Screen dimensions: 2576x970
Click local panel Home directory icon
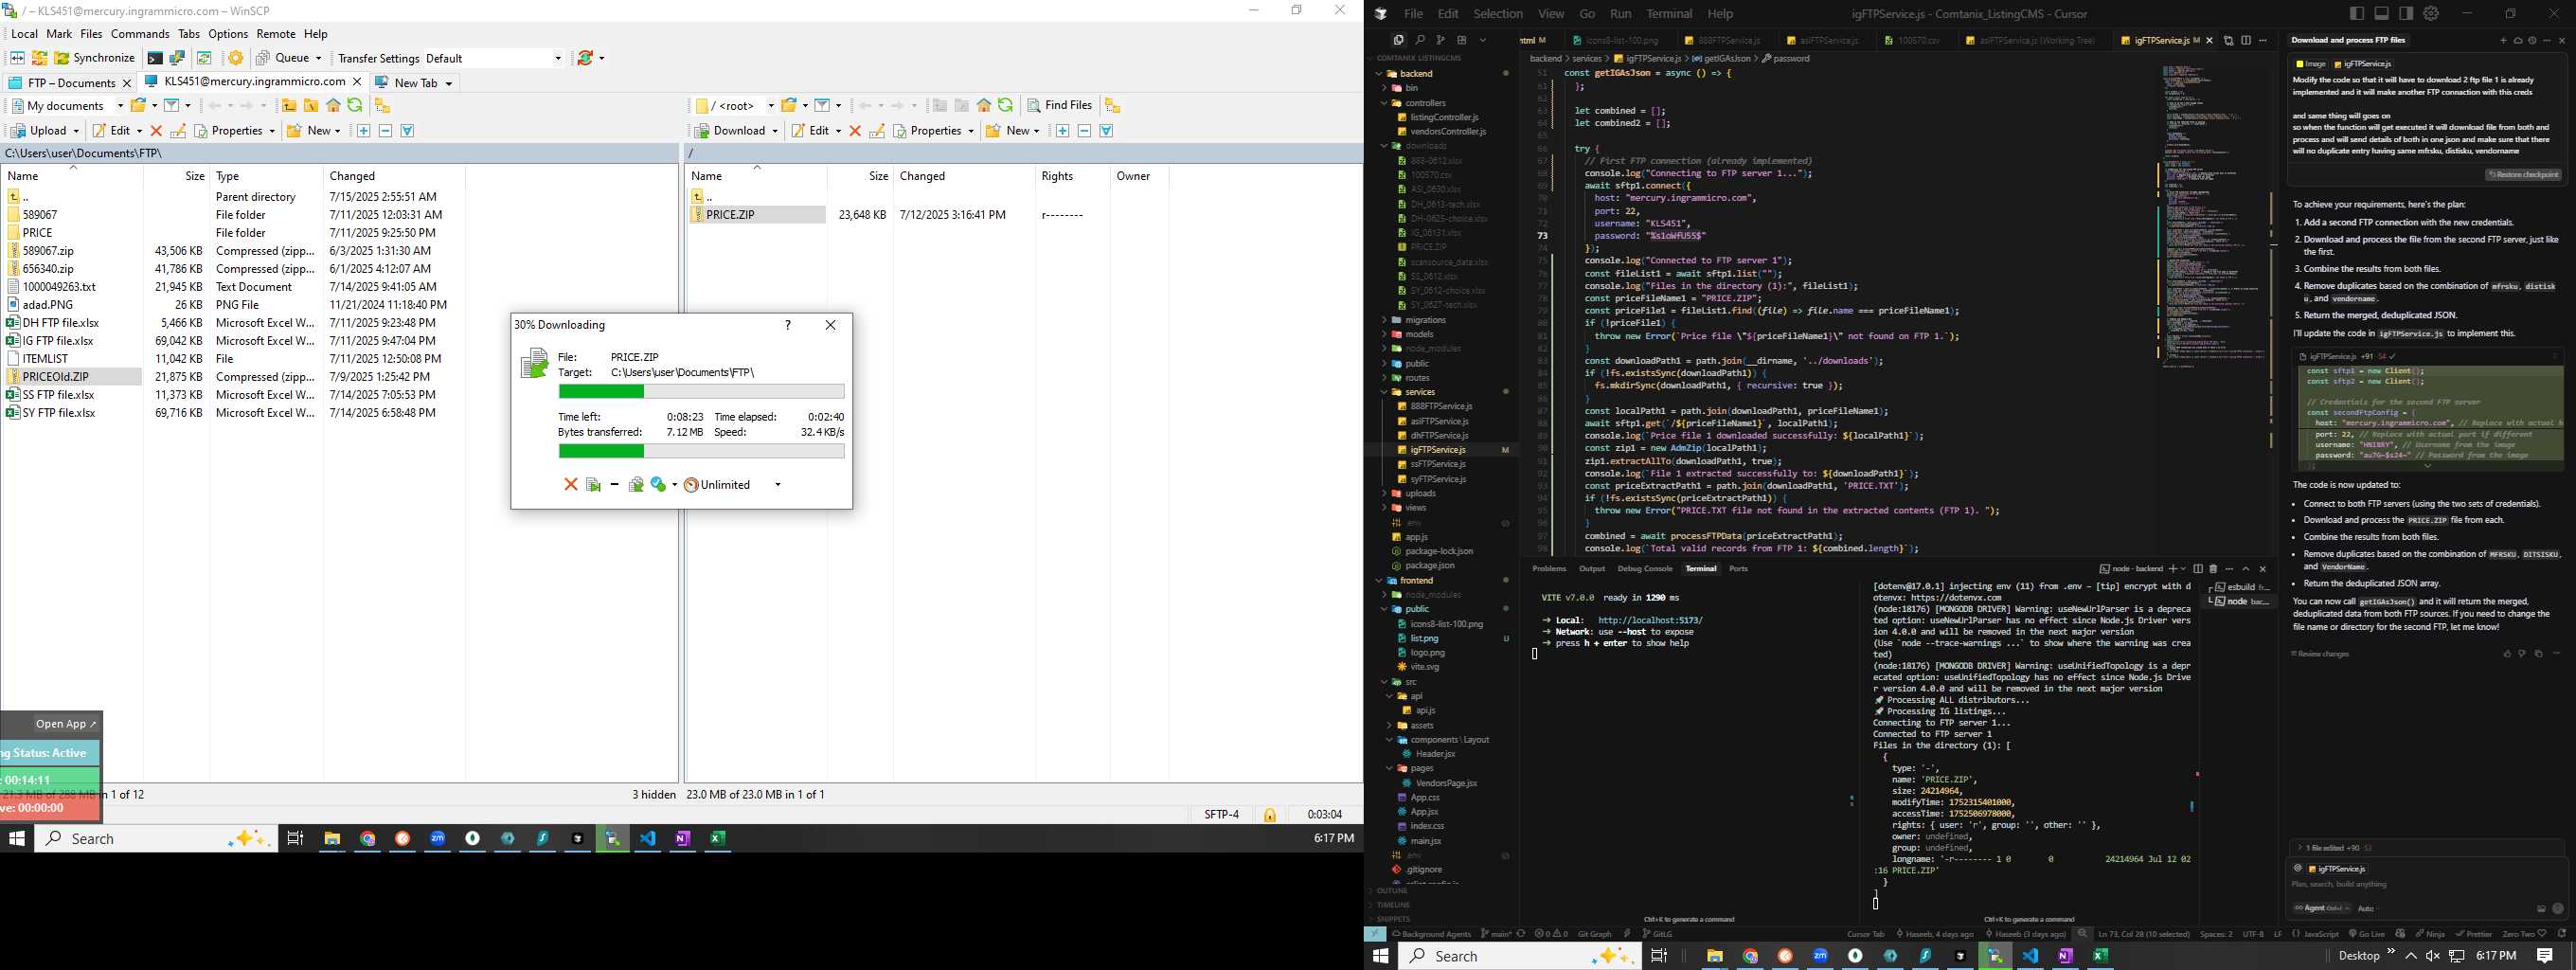tap(333, 105)
